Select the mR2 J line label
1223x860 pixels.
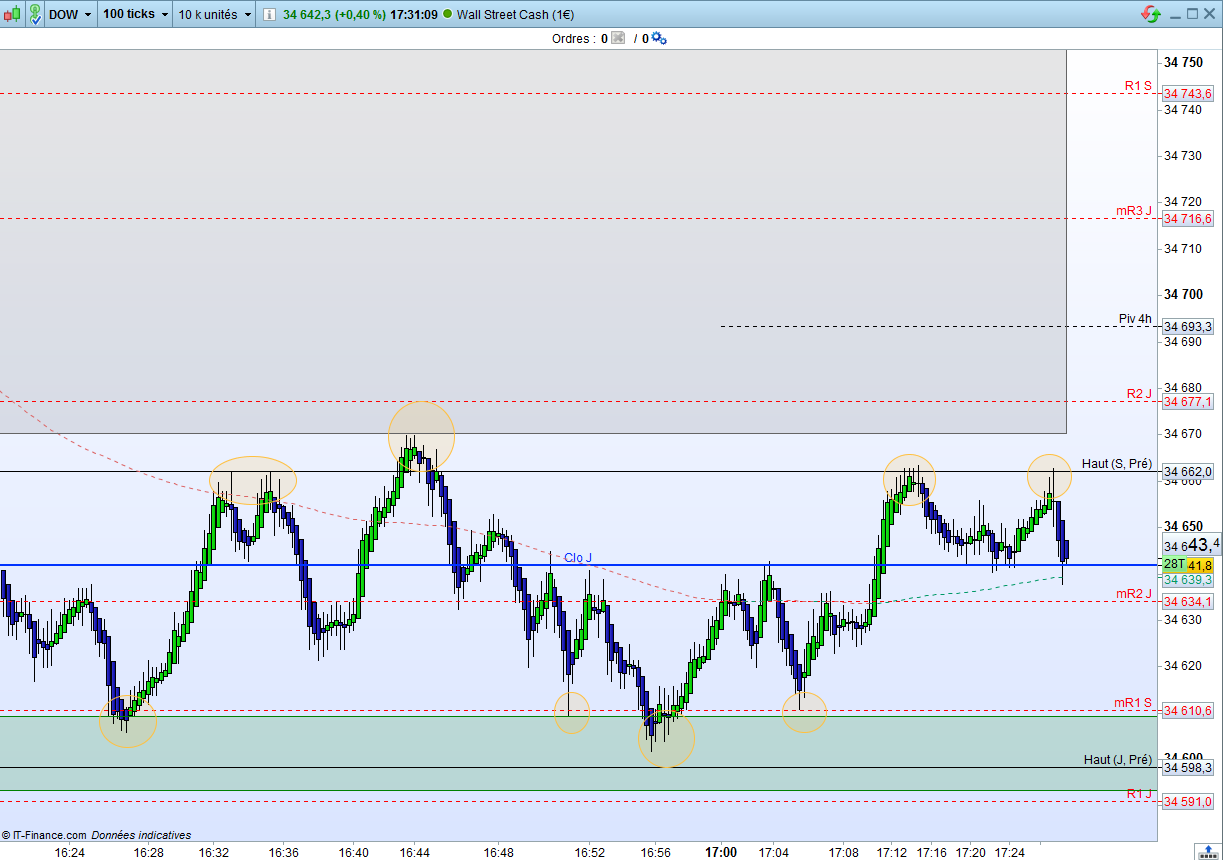pyautogui.click(x=1134, y=594)
